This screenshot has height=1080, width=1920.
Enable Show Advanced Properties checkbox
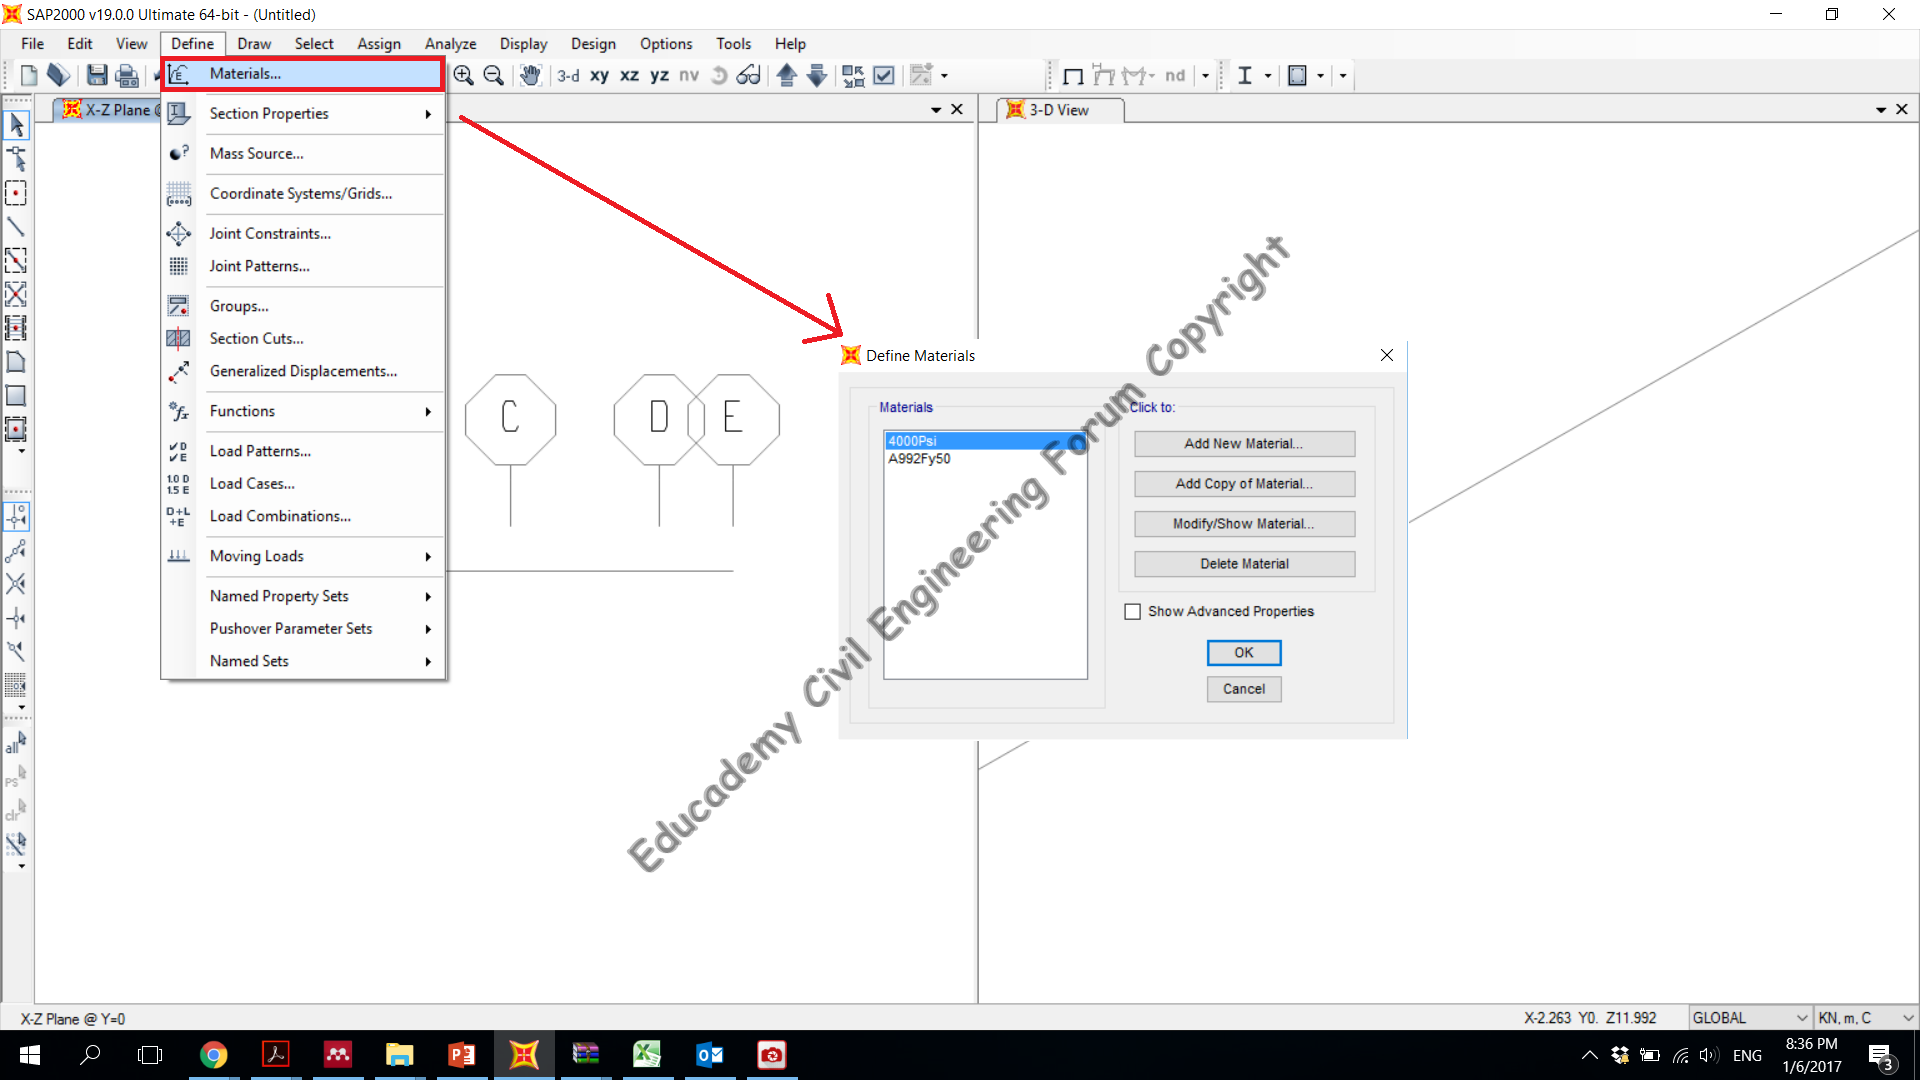(1133, 611)
